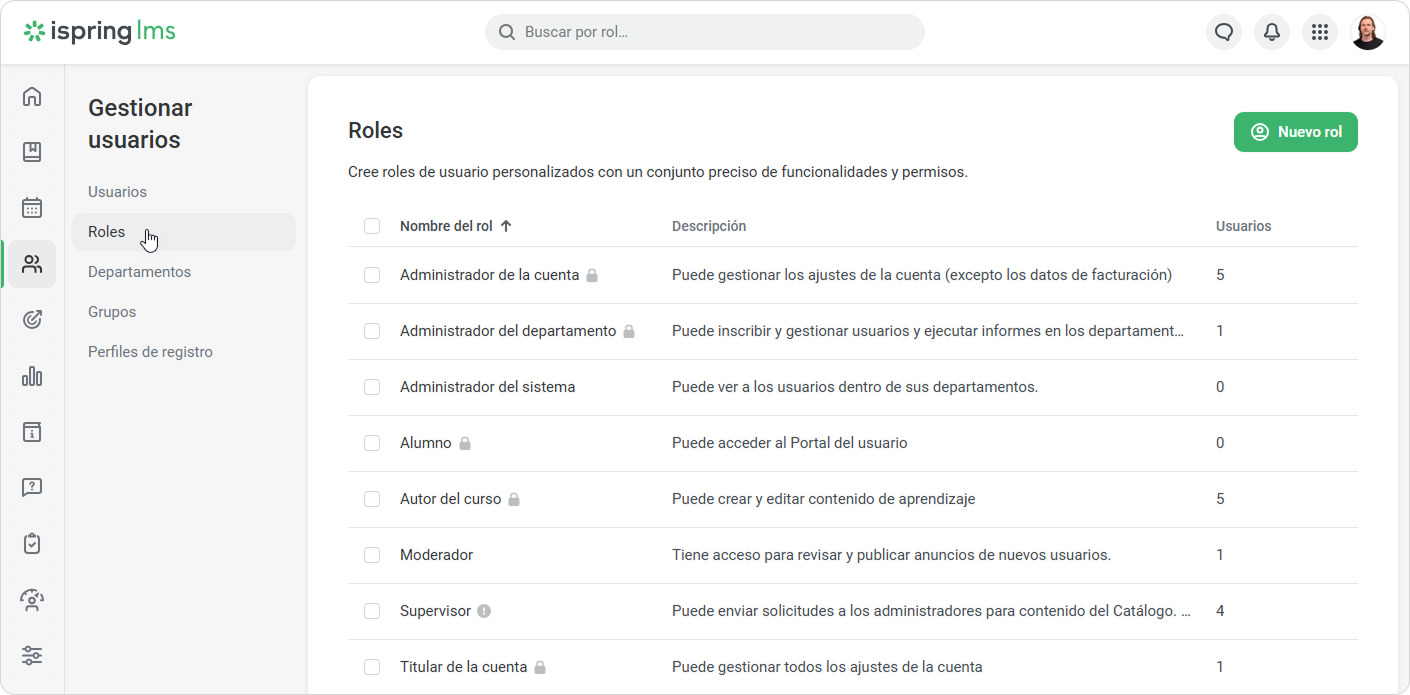Click the Nuevo rol button

(1295, 132)
